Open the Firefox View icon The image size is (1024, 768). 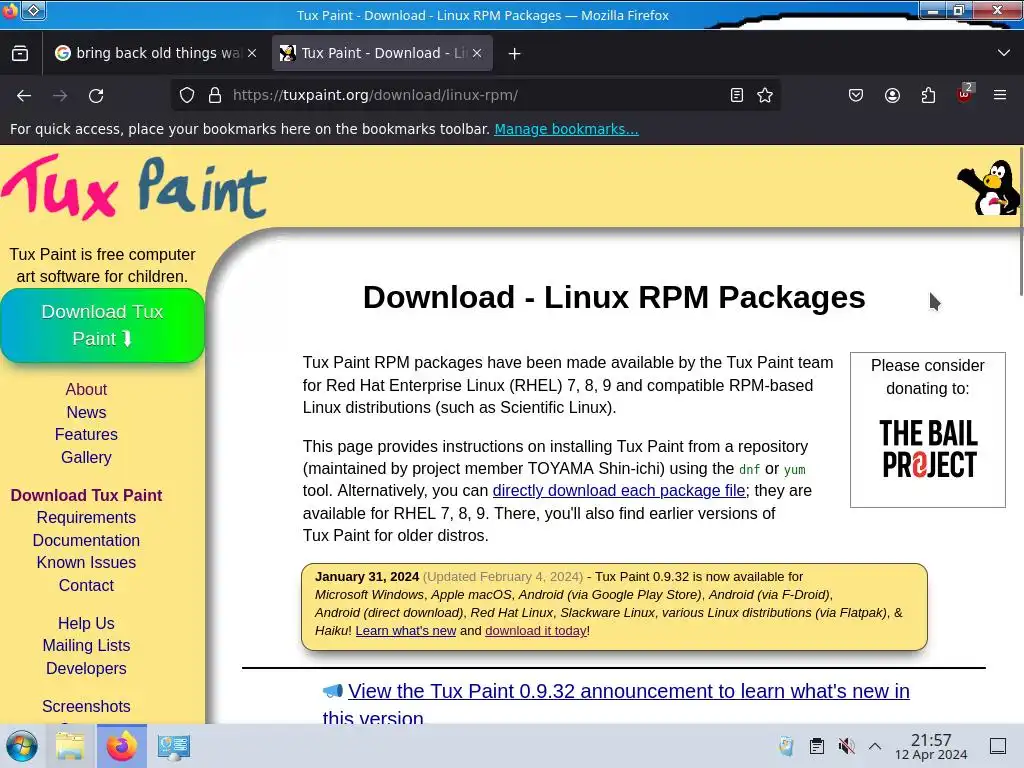[20, 53]
